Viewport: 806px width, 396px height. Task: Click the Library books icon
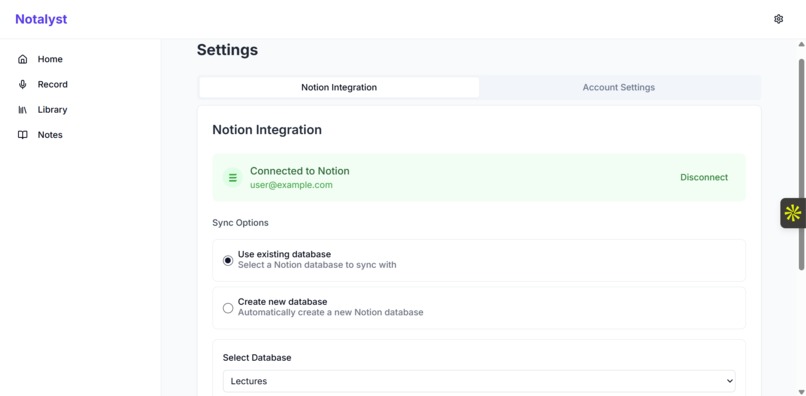[x=23, y=110]
